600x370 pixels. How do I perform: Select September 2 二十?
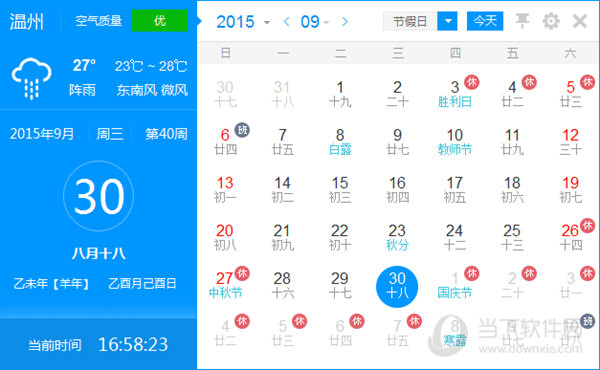pyautogui.click(x=398, y=94)
